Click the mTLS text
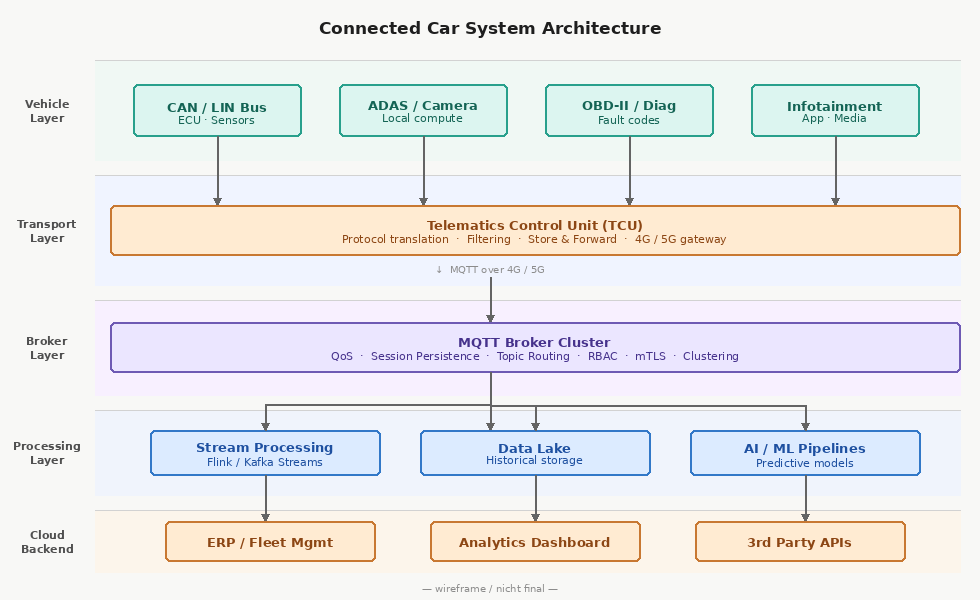The width and height of the screenshot is (980, 600). 651,356
